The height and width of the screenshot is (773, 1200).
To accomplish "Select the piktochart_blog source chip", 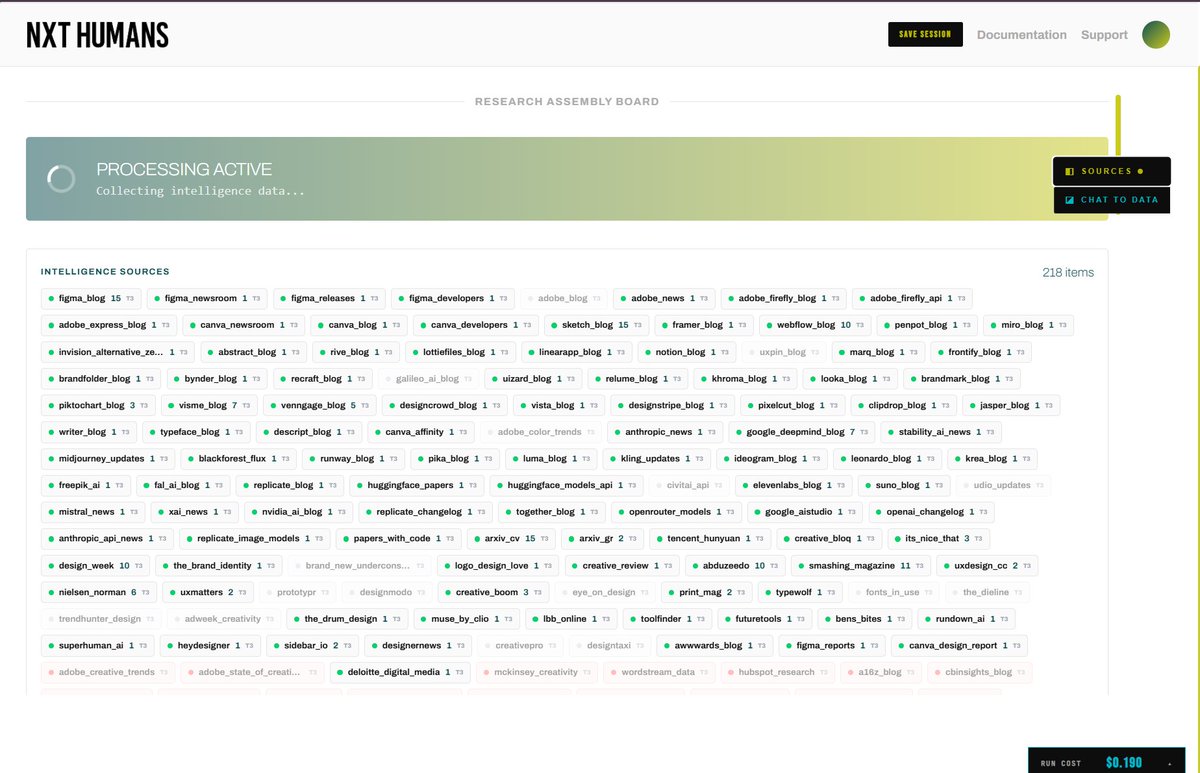I will tap(98, 405).
